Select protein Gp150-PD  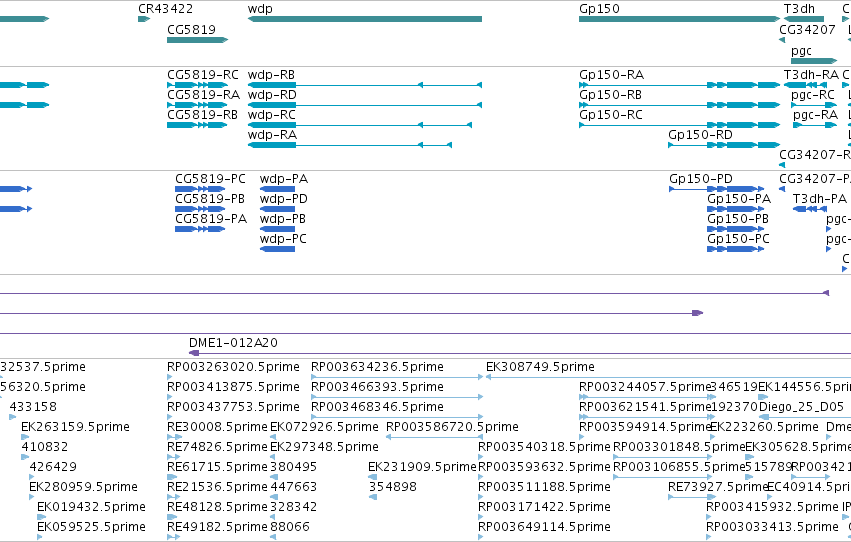[716, 189]
